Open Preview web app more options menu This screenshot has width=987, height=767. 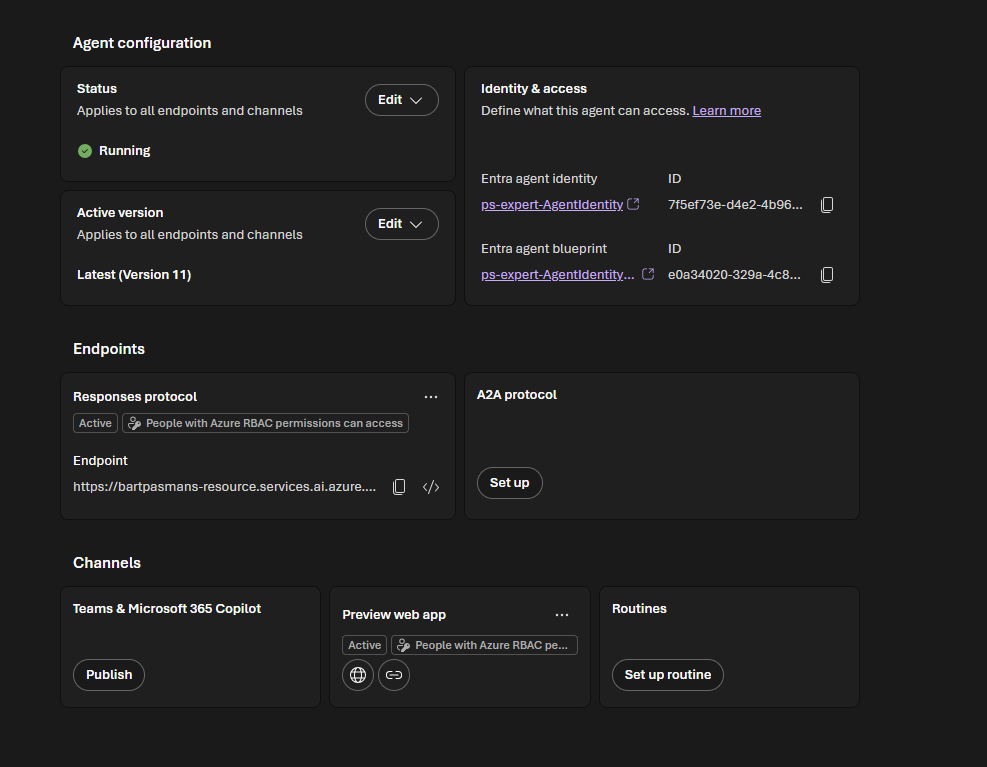[x=562, y=615]
